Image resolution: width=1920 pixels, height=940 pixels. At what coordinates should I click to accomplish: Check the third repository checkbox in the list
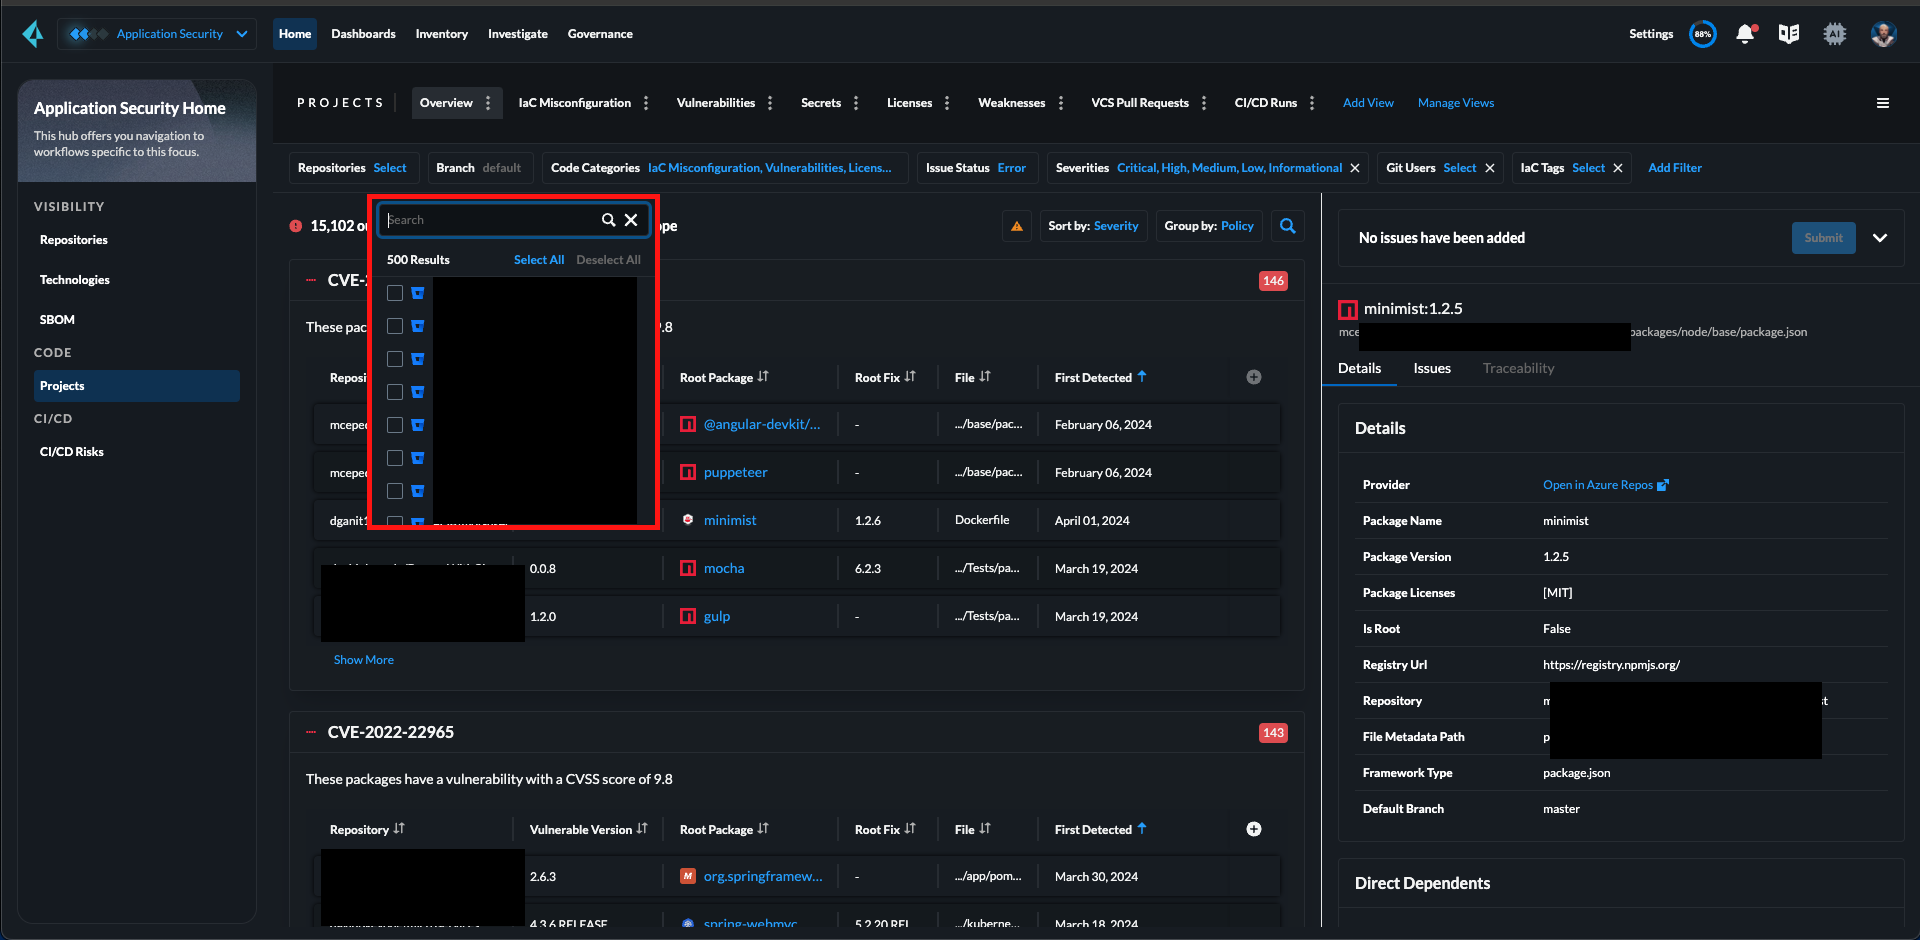[x=395, y=359]
